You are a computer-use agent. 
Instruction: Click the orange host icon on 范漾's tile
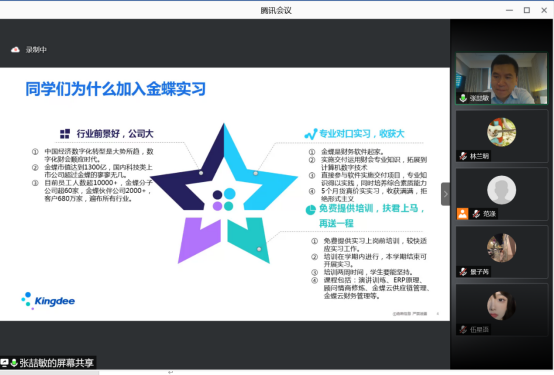click(x=462, y=213)
